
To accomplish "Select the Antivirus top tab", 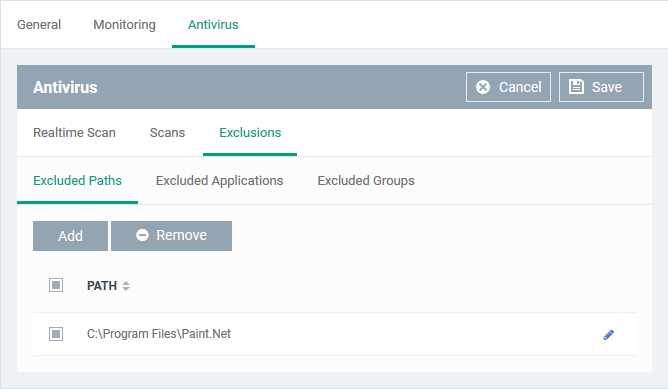I will pos(213,25).
